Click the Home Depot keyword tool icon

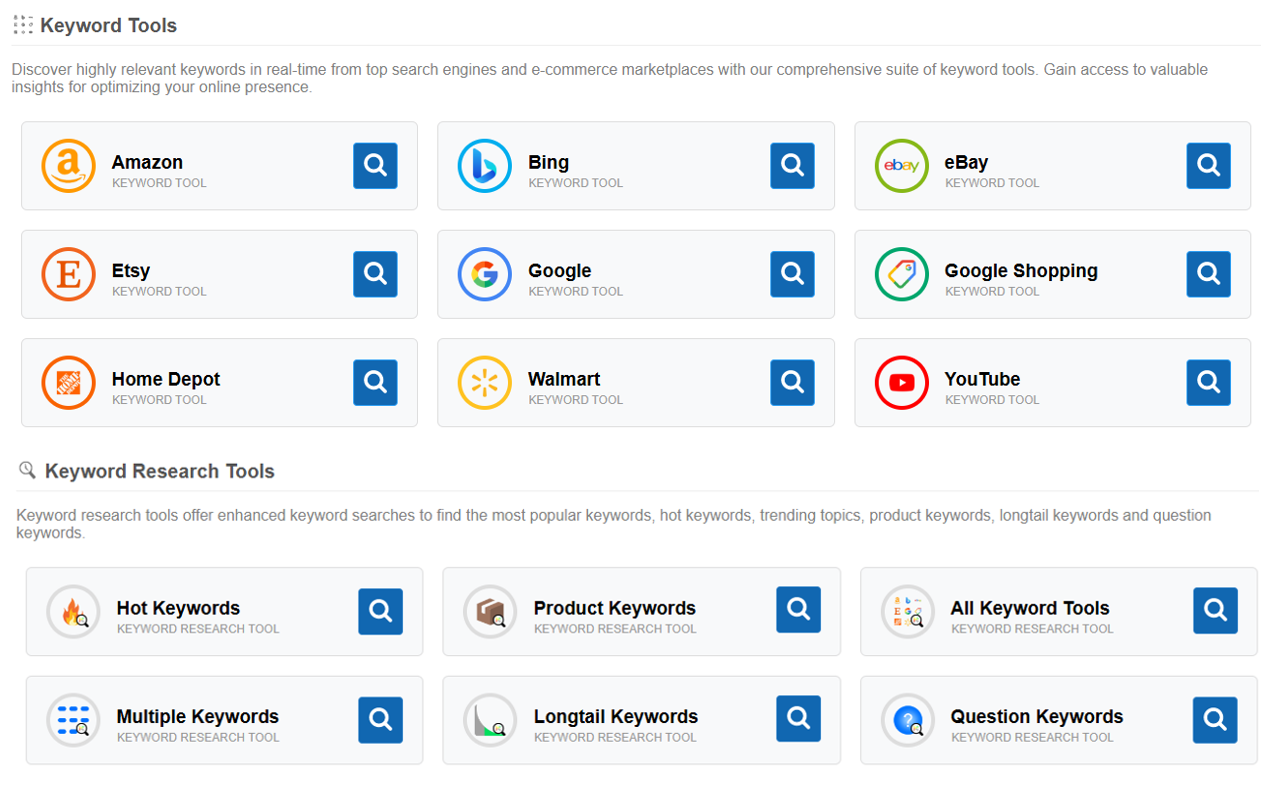(68, 382)
